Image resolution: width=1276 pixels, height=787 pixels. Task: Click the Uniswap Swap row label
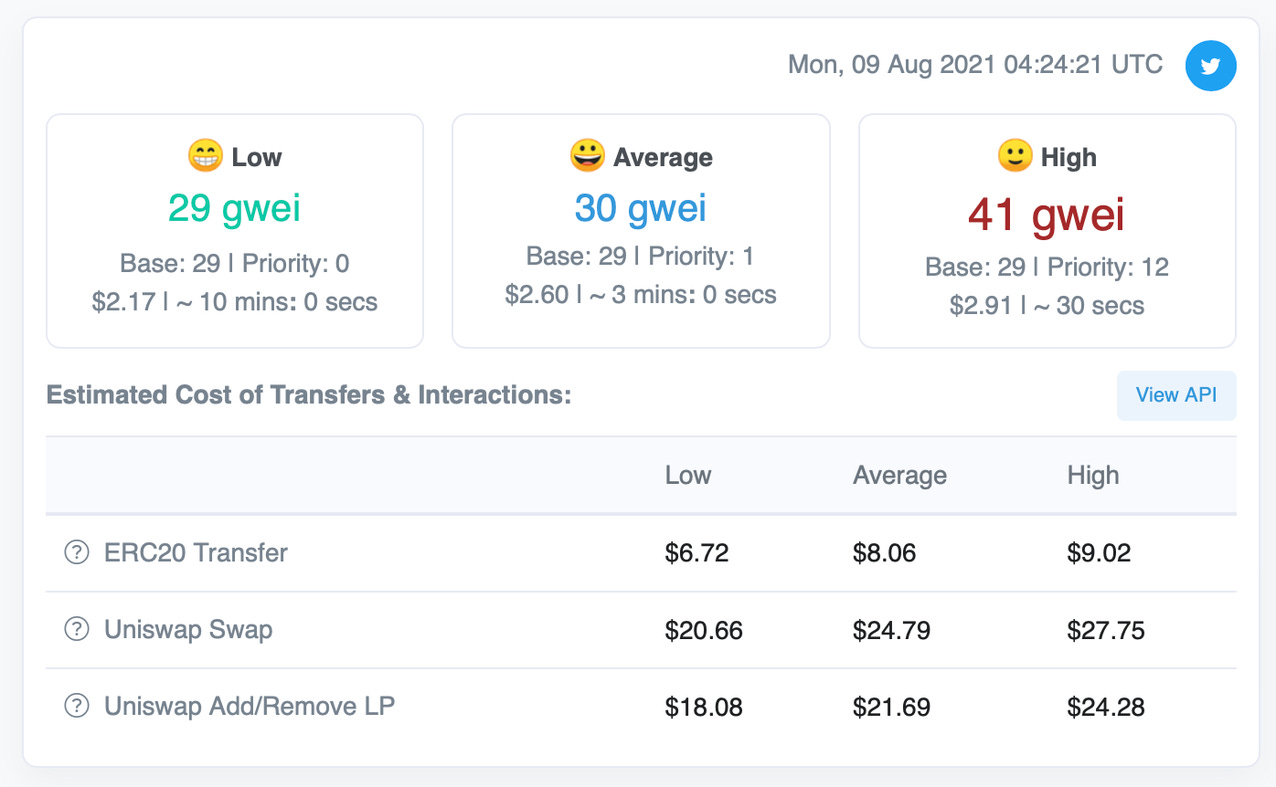click(188, 629)
